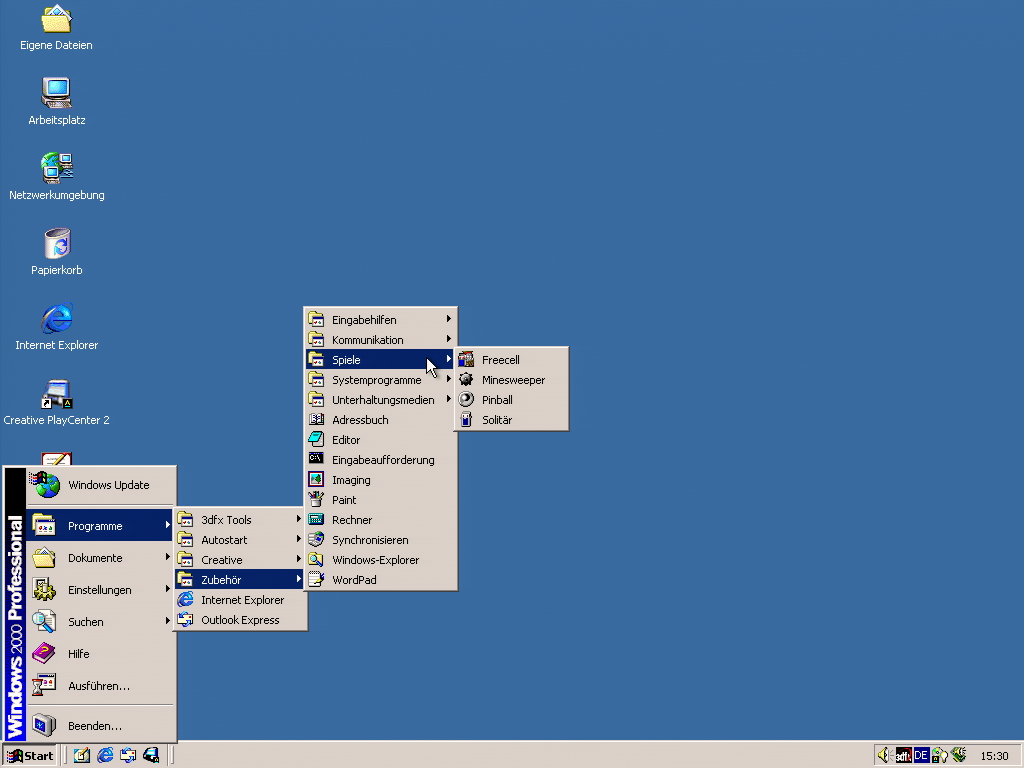This screenshot has width=1024, height=768.
Task: Launch Freecell from the Spiele submenu
Action: click(511, 360)
